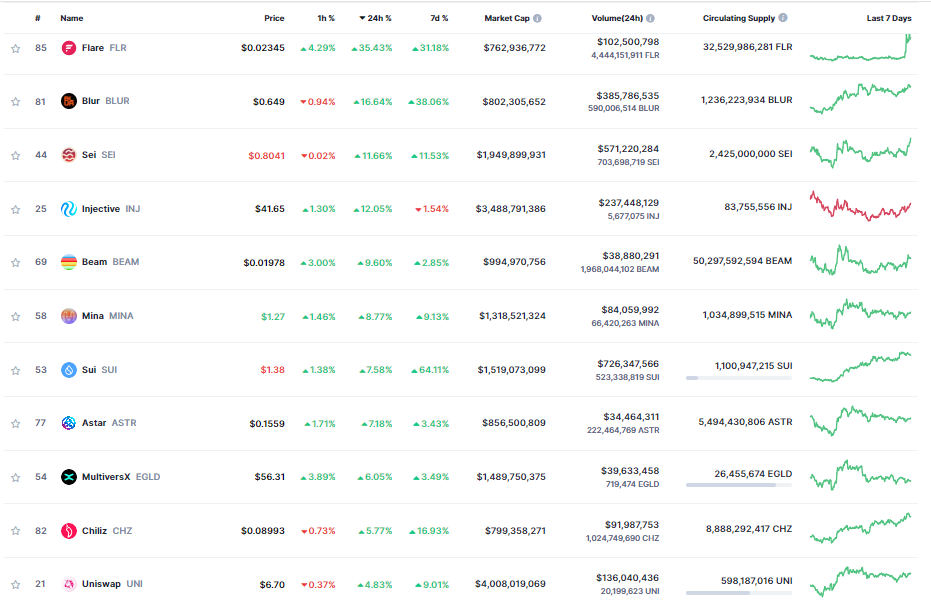Viewport: 931px width, 601px height.
Task: Click the Flare coin logo
Action: [69, 48]
